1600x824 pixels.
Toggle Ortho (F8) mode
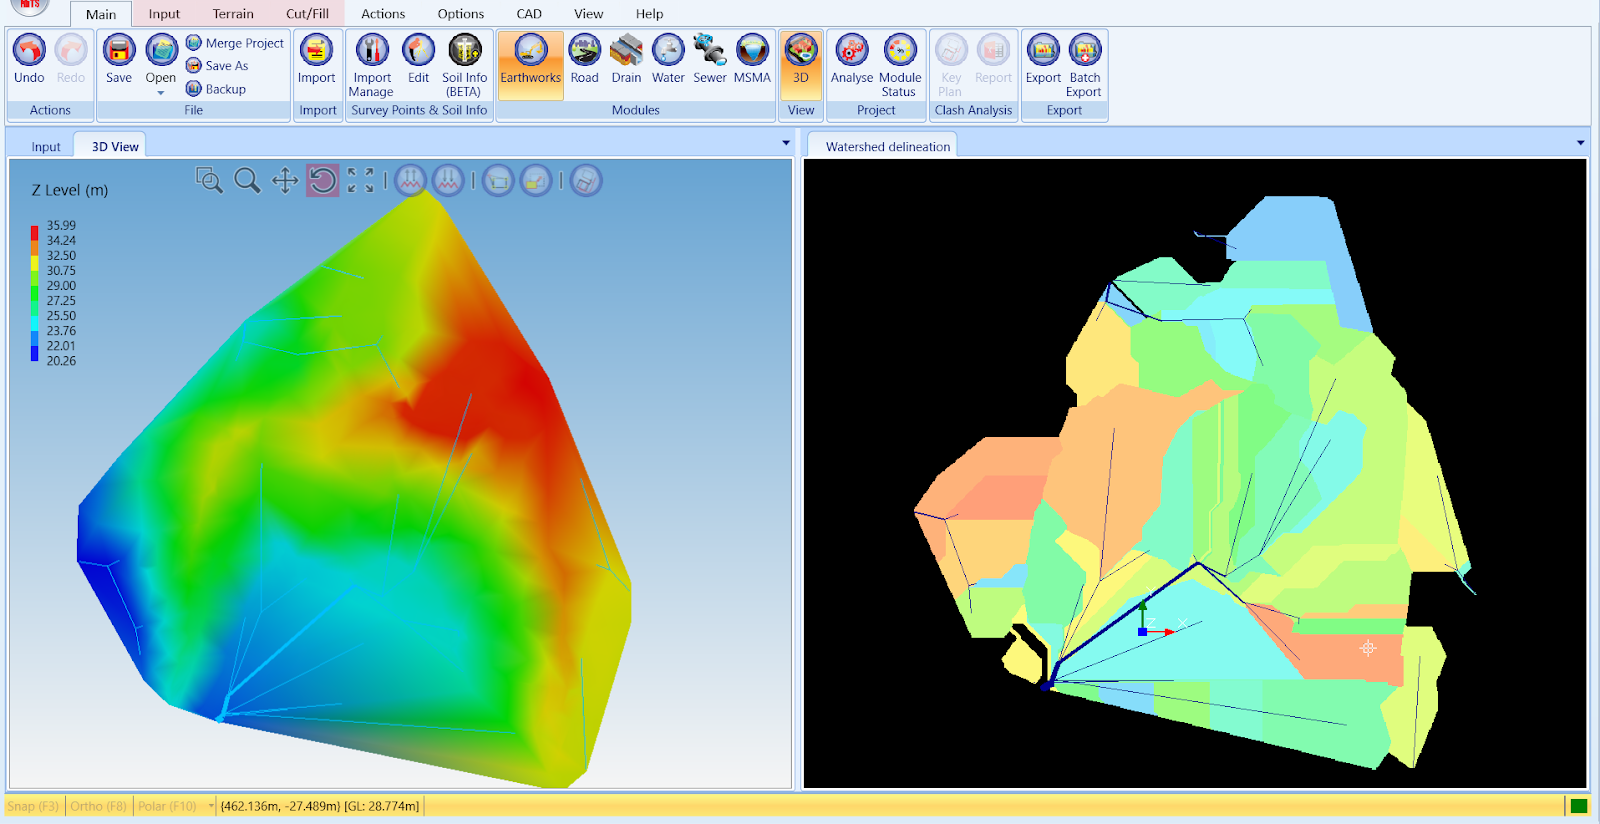click(x=98, y=806)
